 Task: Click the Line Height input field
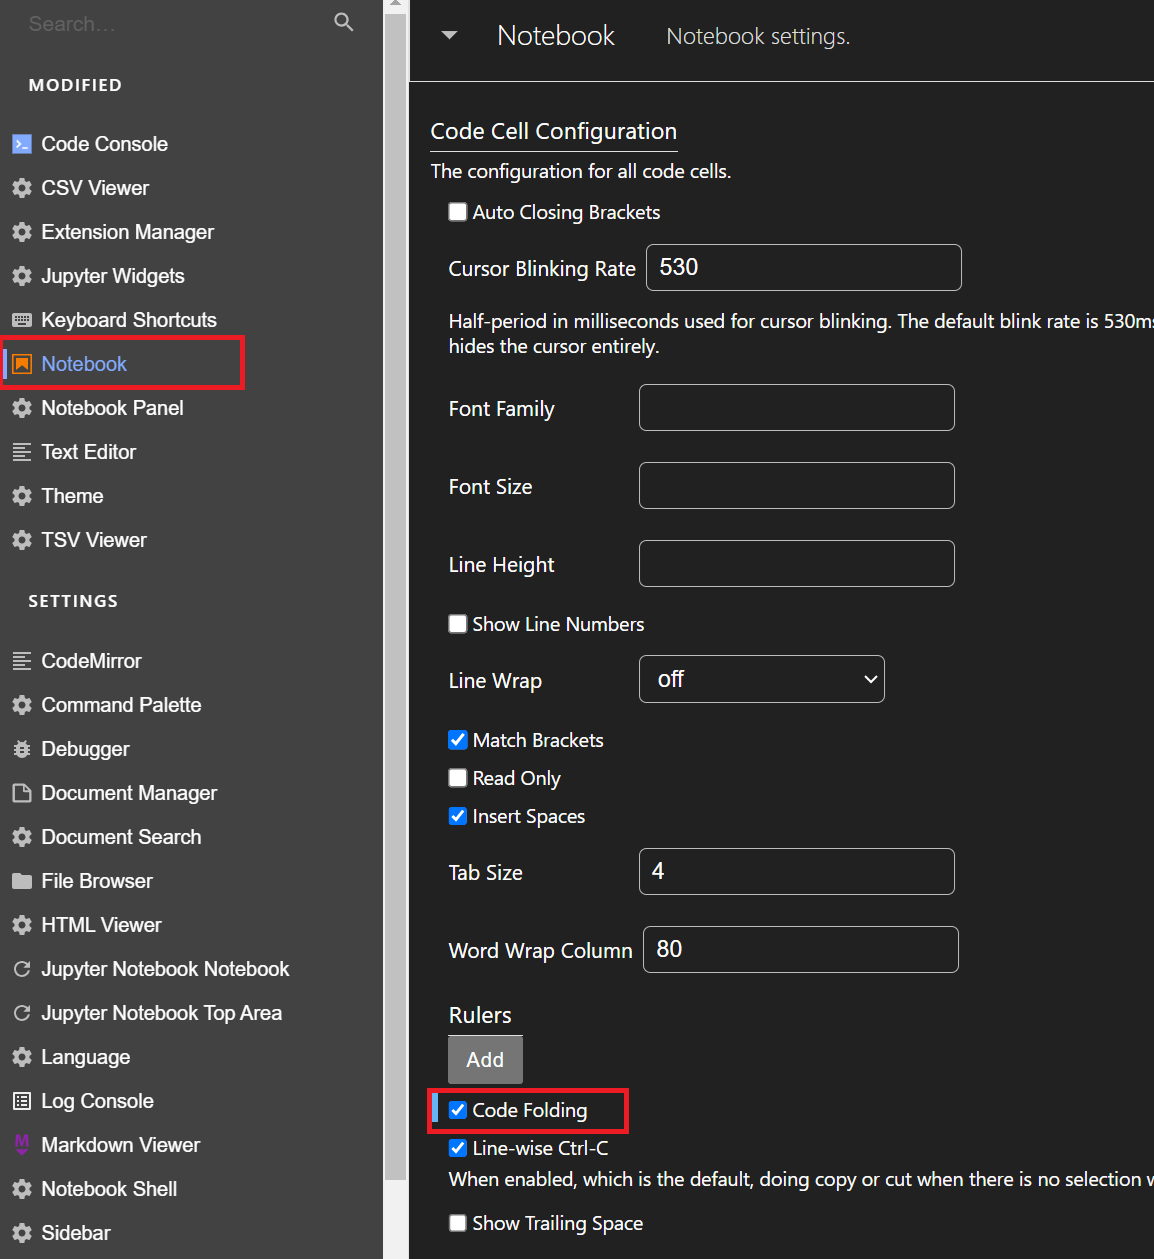(797, 563)
